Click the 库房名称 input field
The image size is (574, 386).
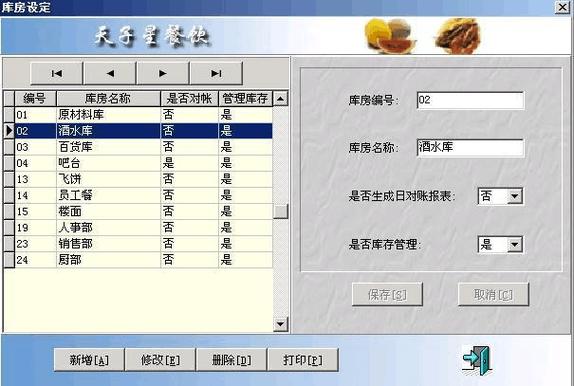(470, 148)
